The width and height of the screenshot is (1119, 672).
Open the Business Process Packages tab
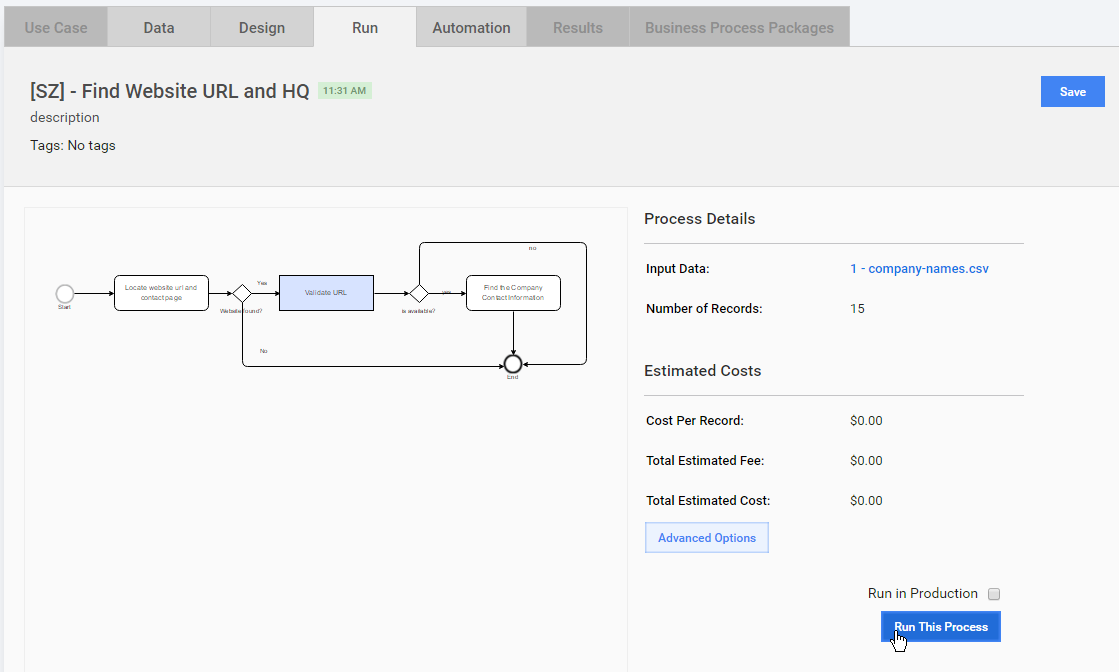tap(739, 27)
